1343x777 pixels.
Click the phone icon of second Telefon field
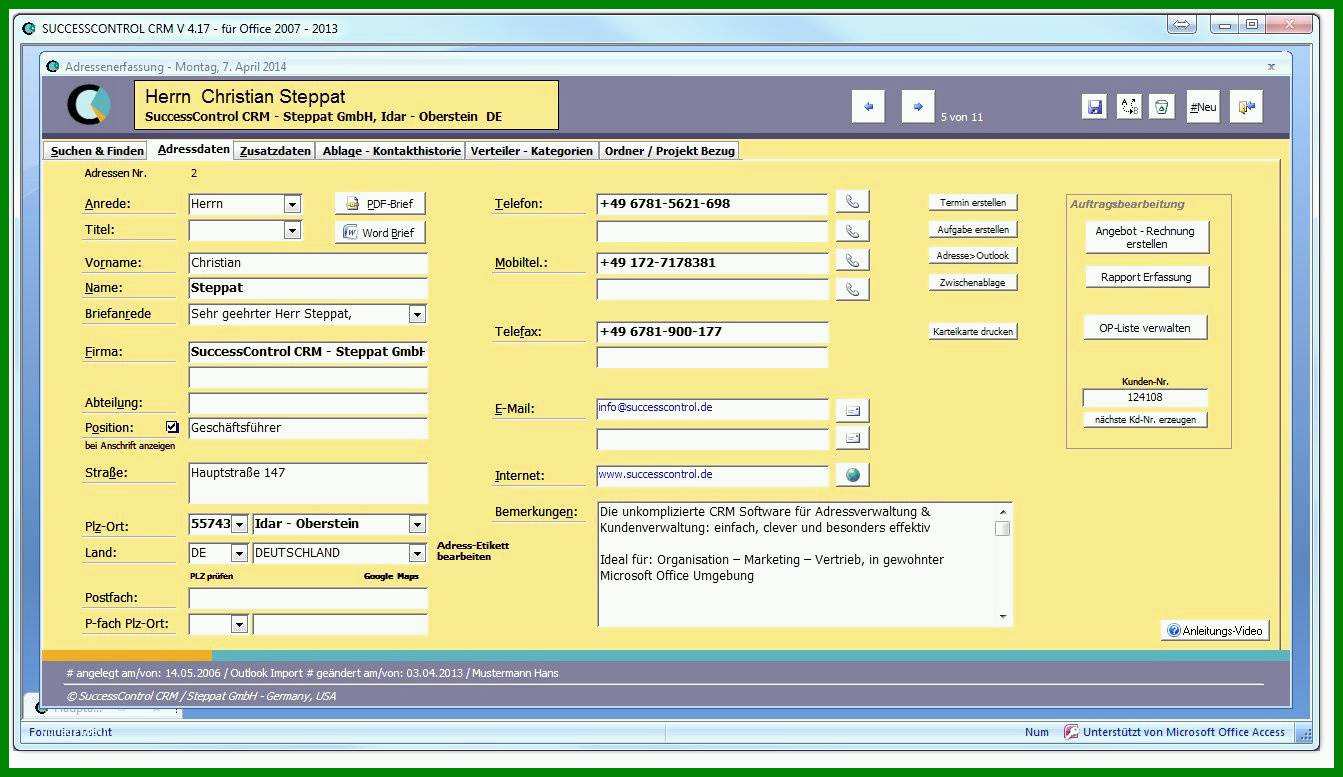[852, 231]
